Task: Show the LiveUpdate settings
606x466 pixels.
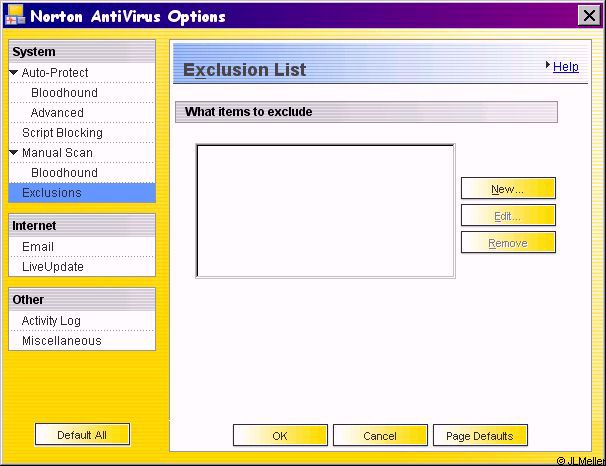Action: tap(53, 267)
